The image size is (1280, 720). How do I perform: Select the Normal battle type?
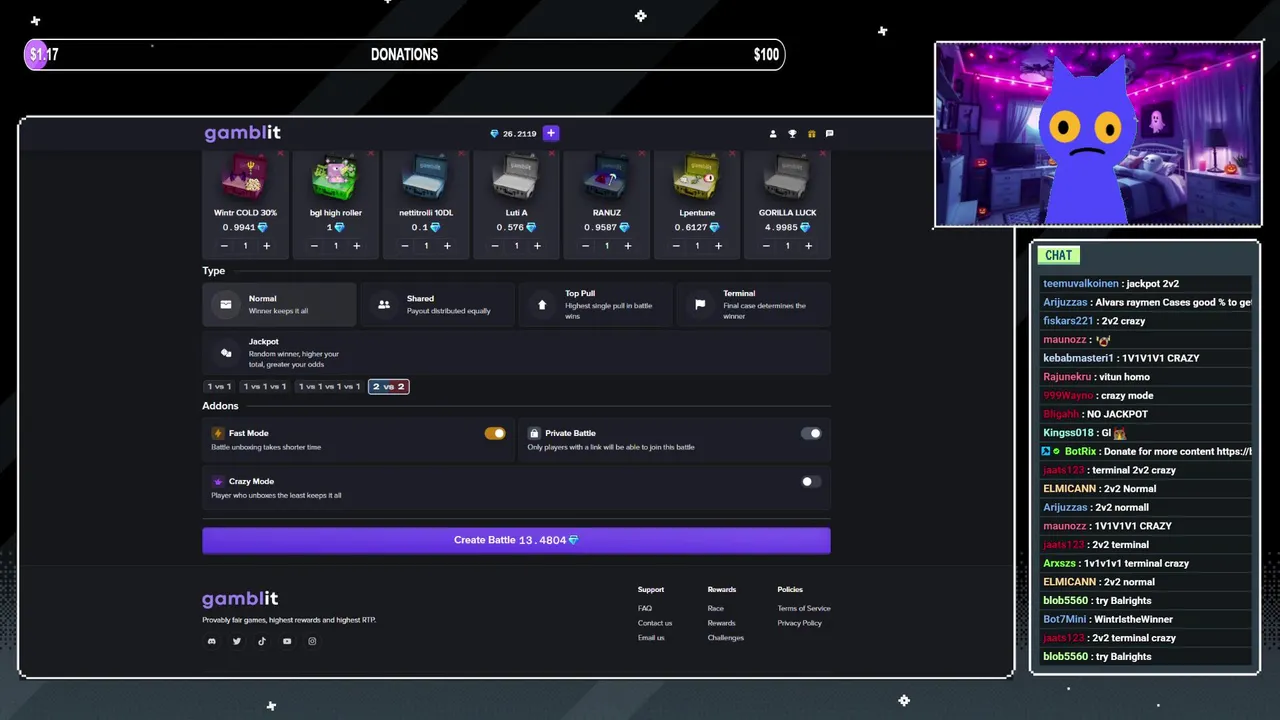tap(279, 304)
